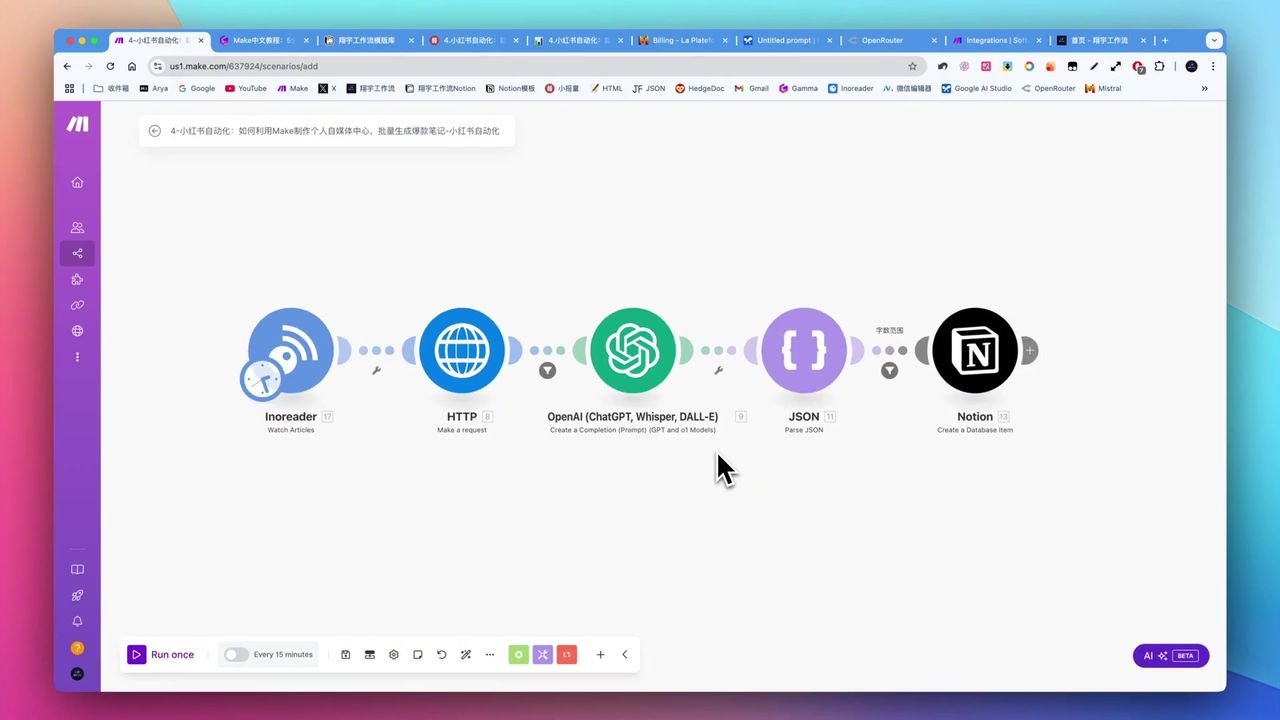Select the JSON Parse JSON module
The image size is (1280, 720).
pyautogui.click(x=803, y=350)
